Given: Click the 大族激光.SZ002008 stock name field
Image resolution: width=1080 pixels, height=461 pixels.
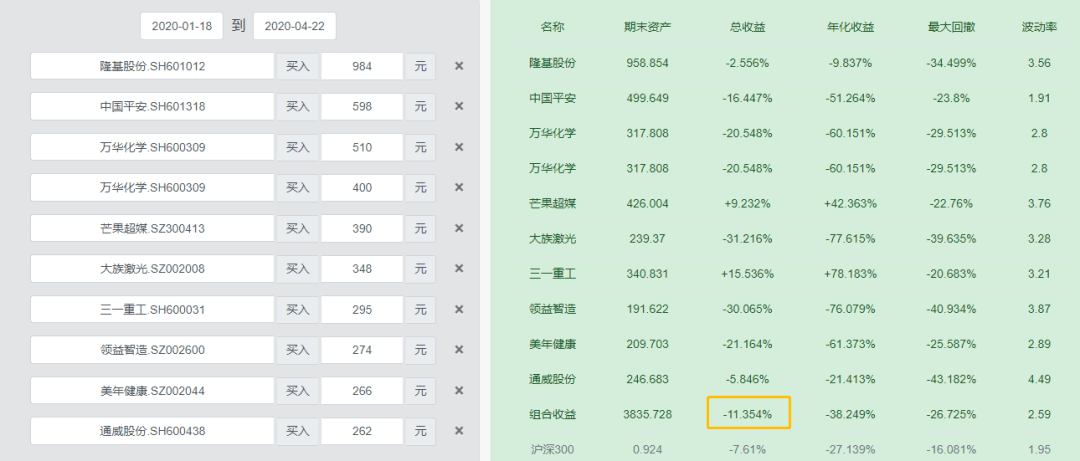Looking at the screenshot, I should click(x=152, y=269).
